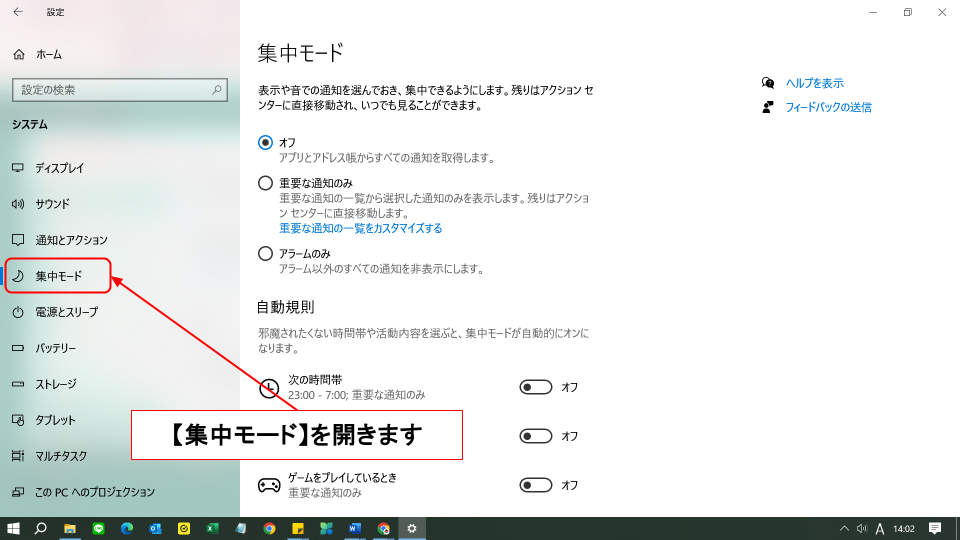Select the 'オフ' radio button
The image size is (960, 540).
pos(265,143)
